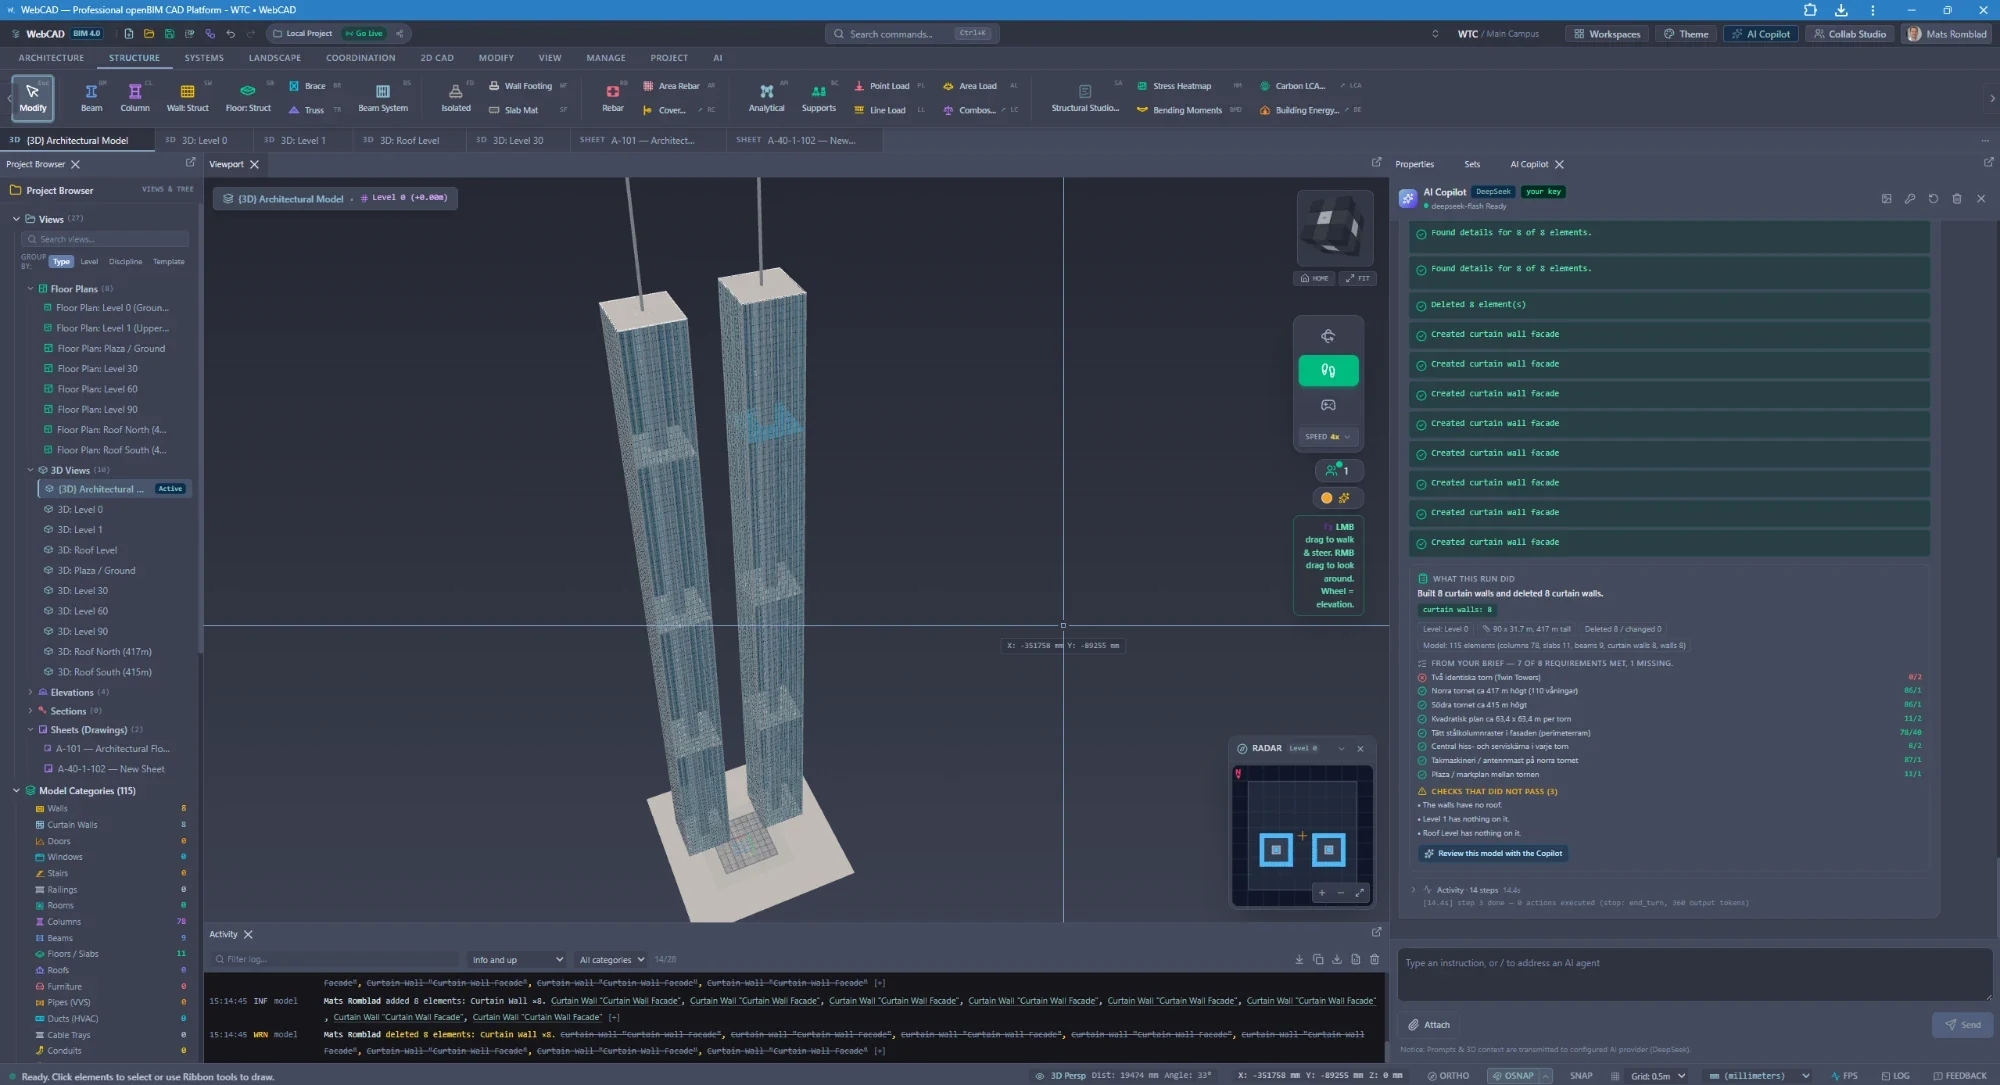
Task: Click the Rebar tool icon
Action: [613, 97]
